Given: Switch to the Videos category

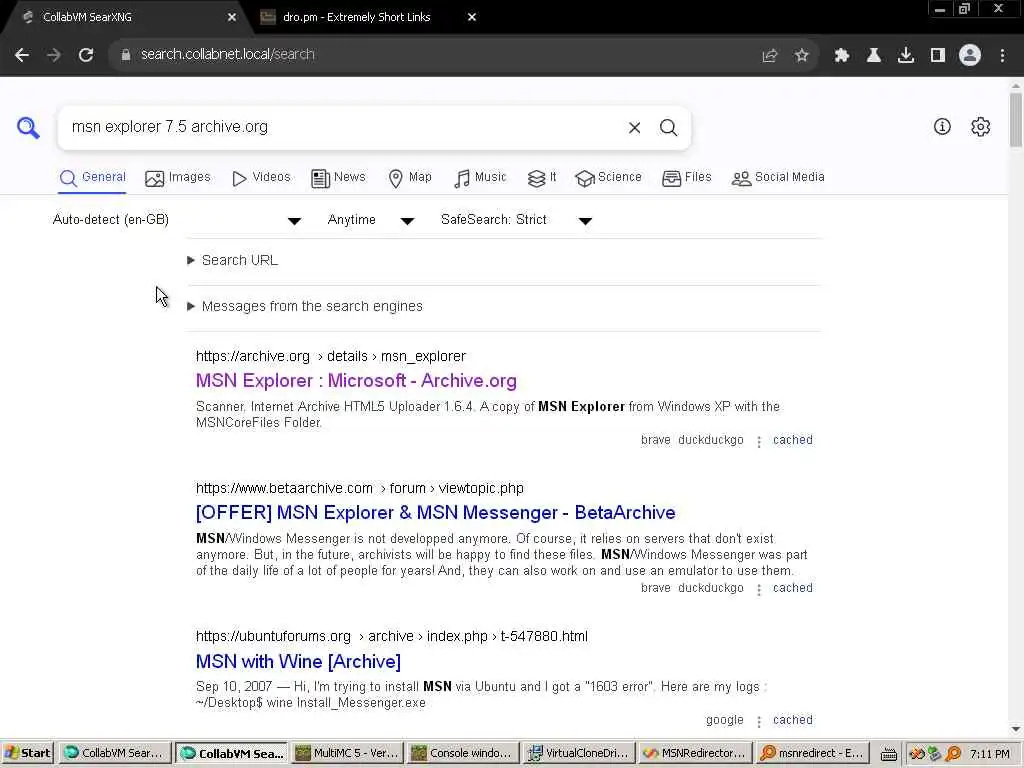Looking at the screenshot, I should 261,178.
